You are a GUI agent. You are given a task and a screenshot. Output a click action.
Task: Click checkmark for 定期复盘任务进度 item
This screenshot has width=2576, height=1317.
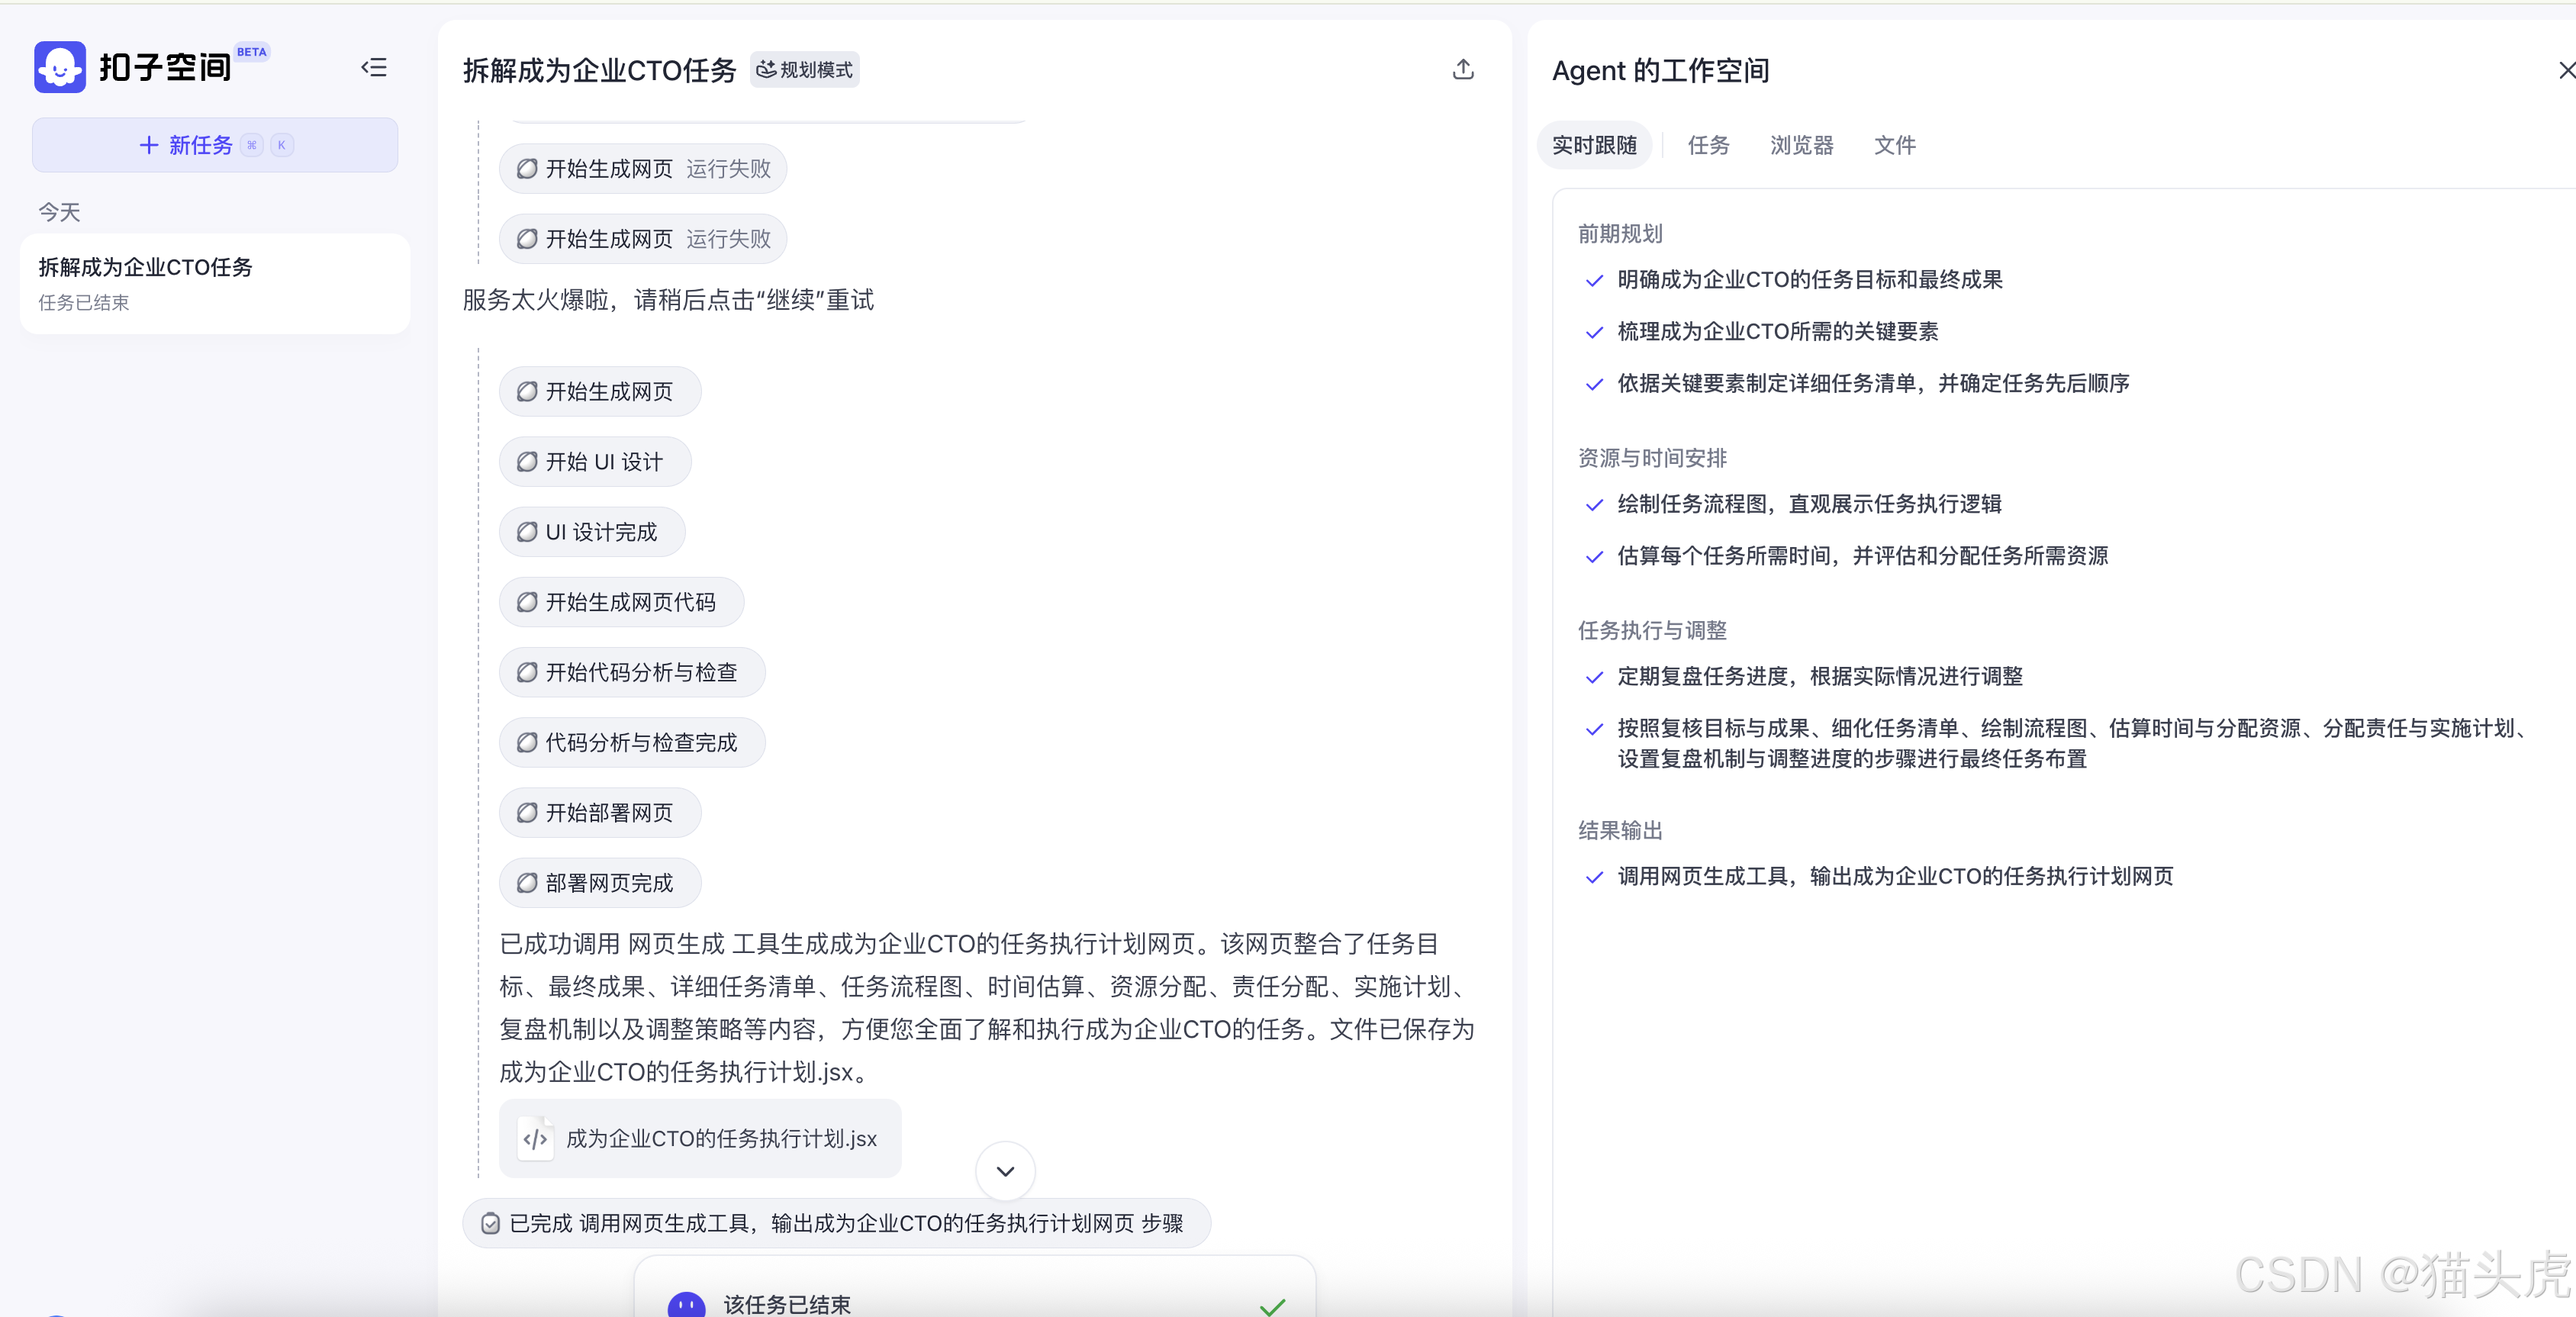tap(1595, 677)
